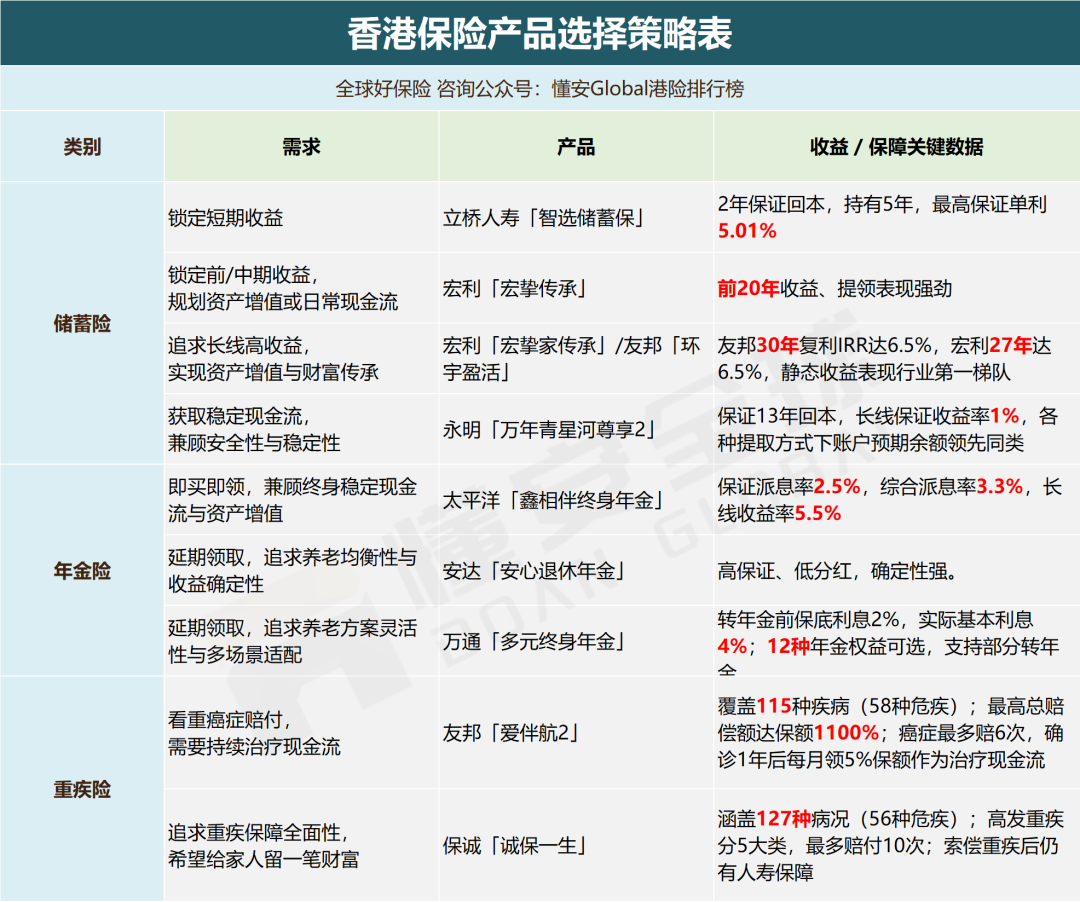Click the 宏利「宏挚传承」 product cell
The image size is (1080, 902).
pos(514,289)
